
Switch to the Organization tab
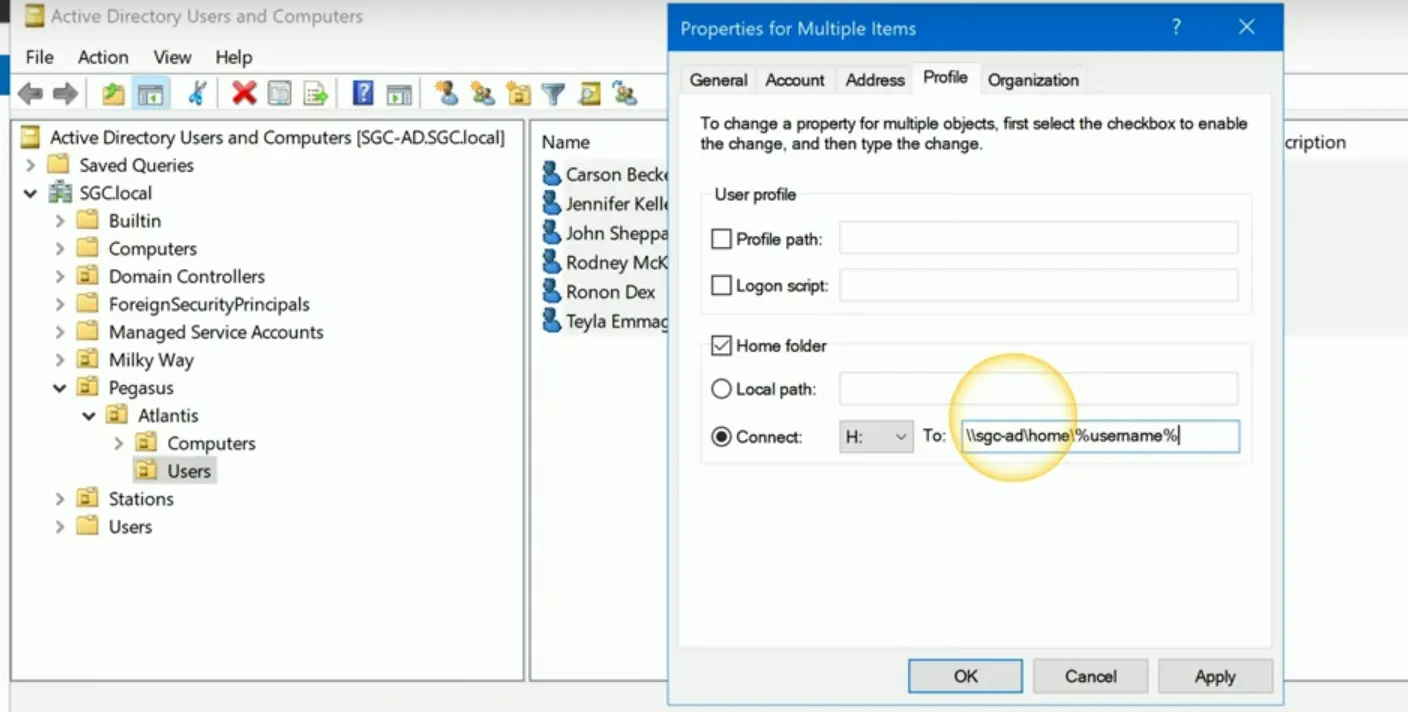pos(1033,80)
